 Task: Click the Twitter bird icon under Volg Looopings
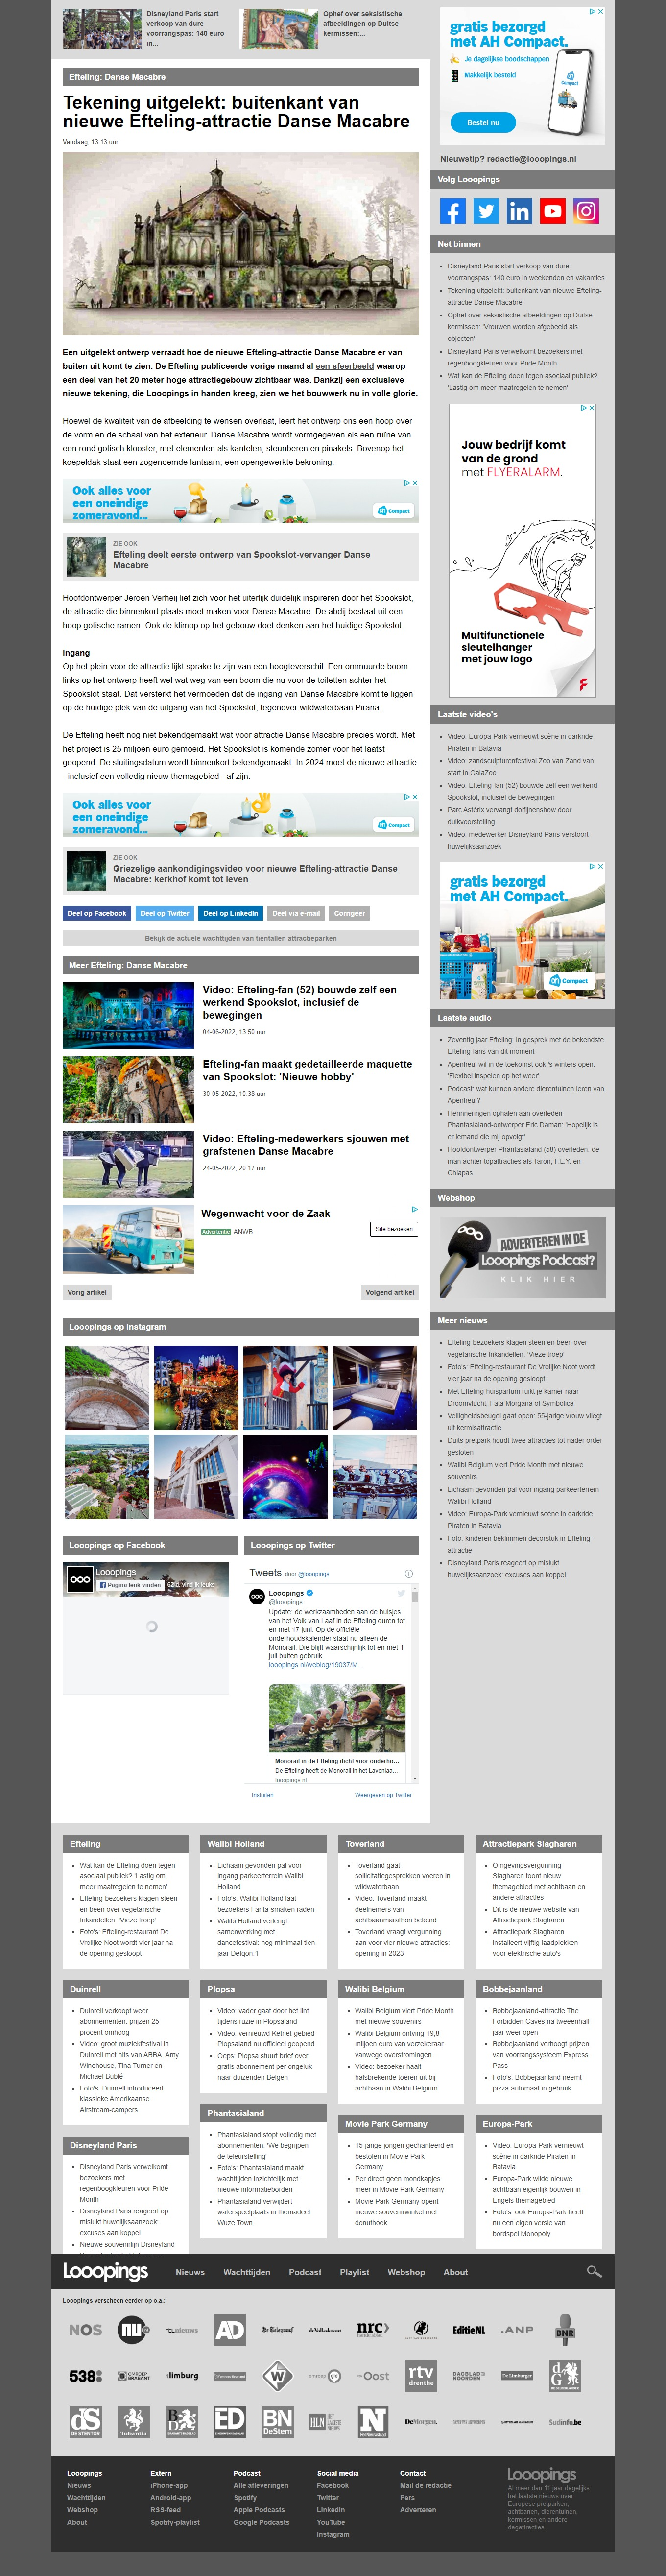click(486, 211)
